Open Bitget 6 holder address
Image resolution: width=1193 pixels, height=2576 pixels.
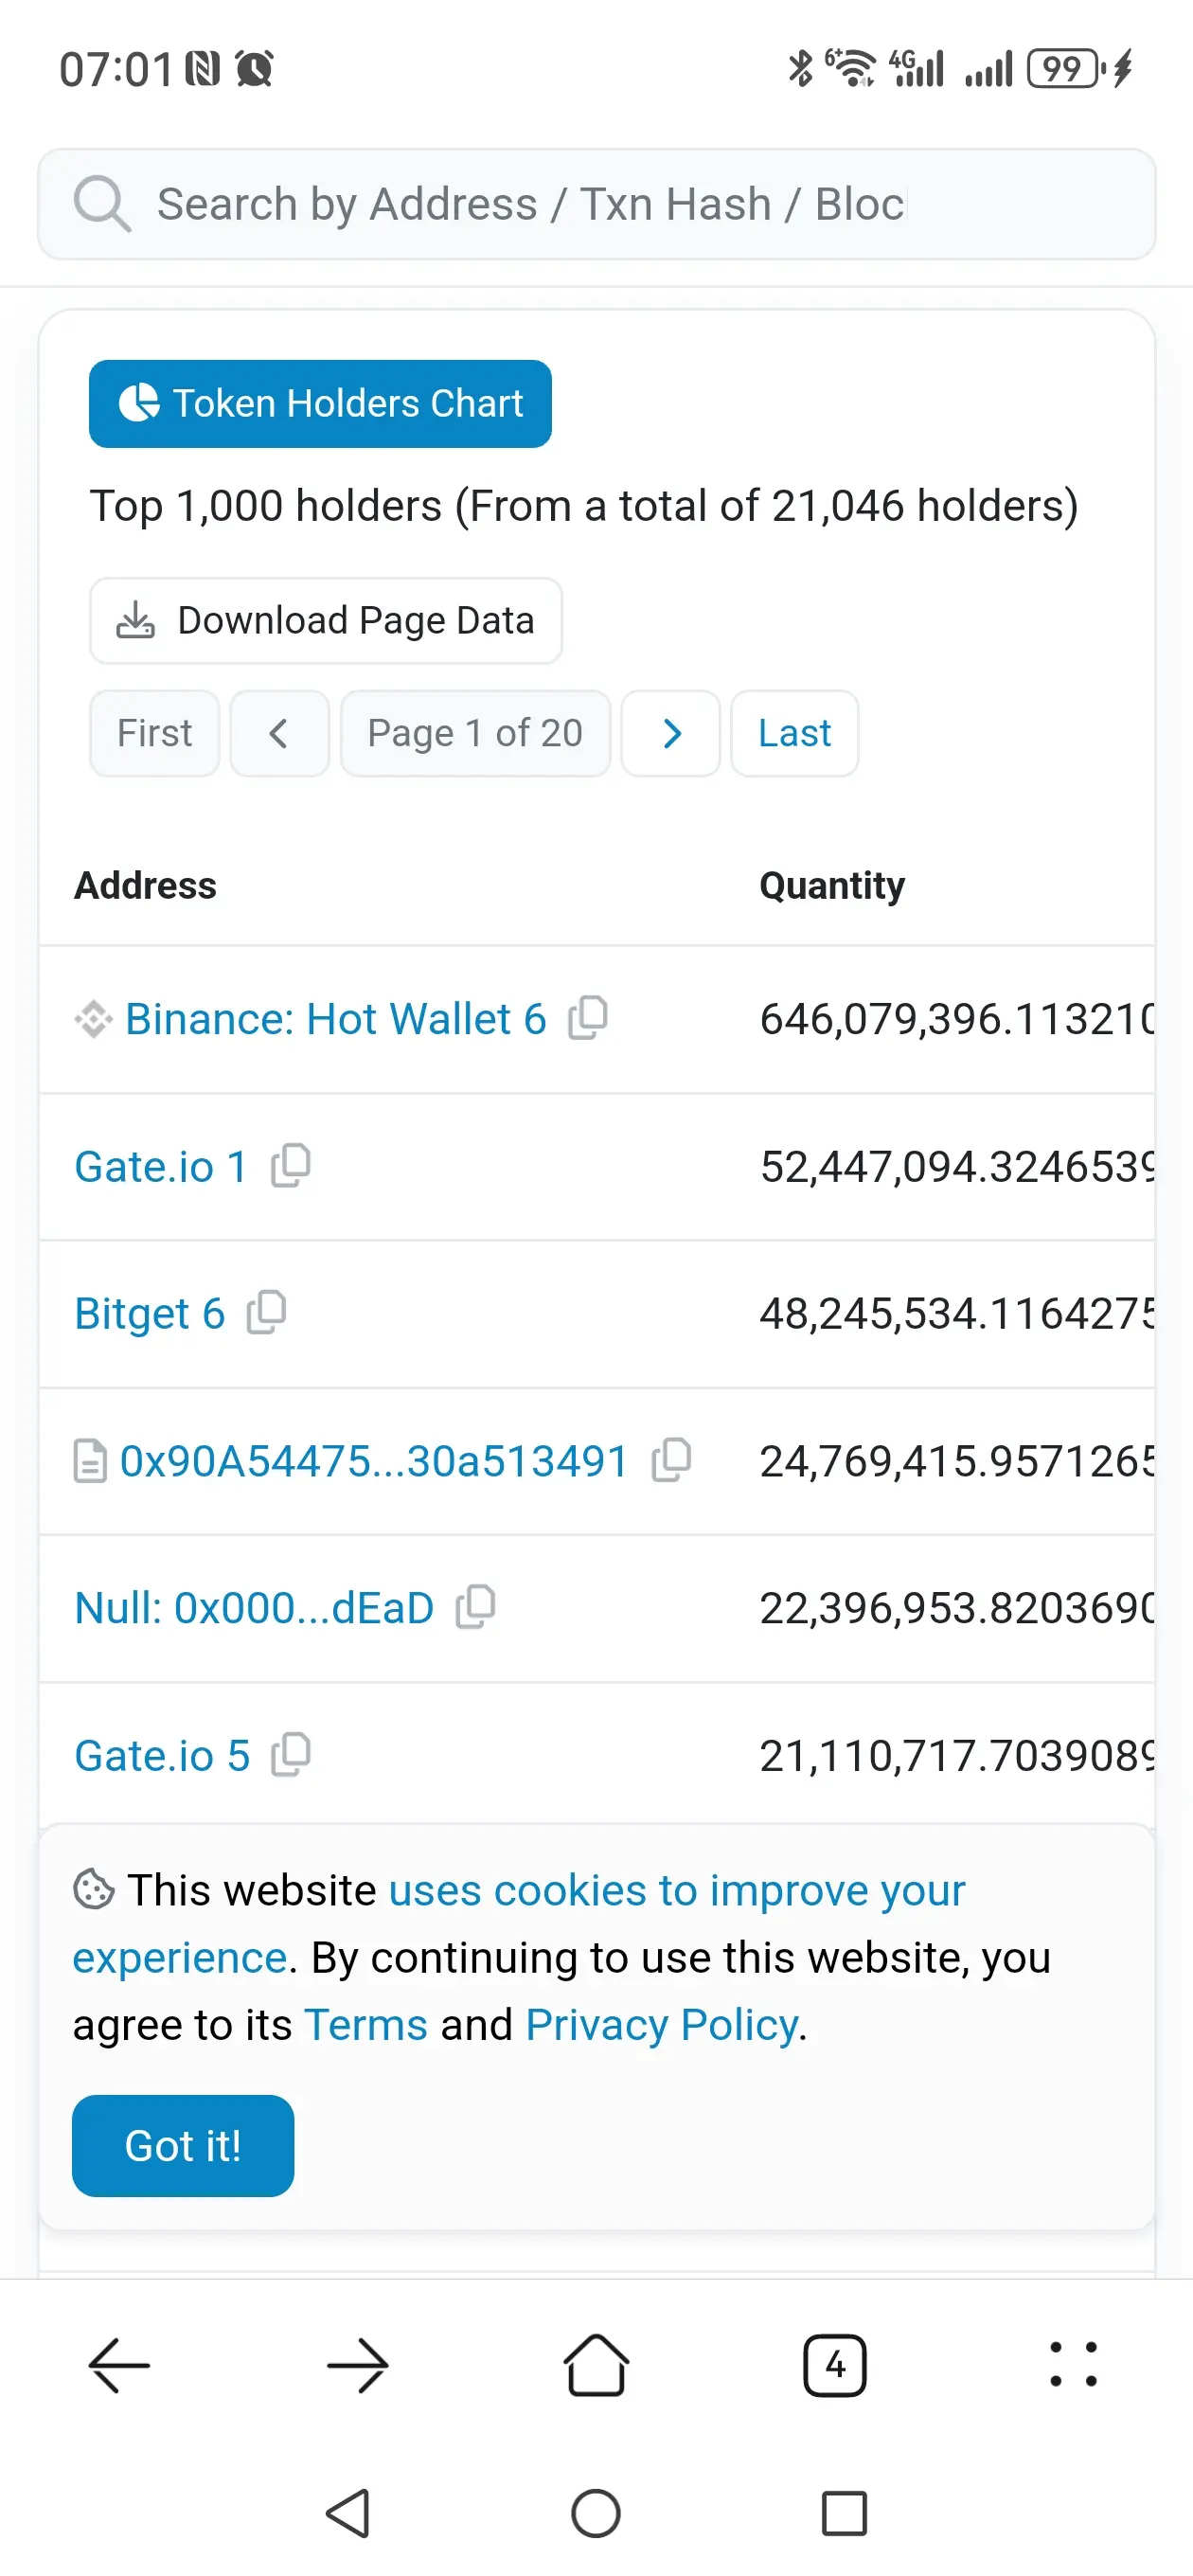click(x=150, y=1313)
